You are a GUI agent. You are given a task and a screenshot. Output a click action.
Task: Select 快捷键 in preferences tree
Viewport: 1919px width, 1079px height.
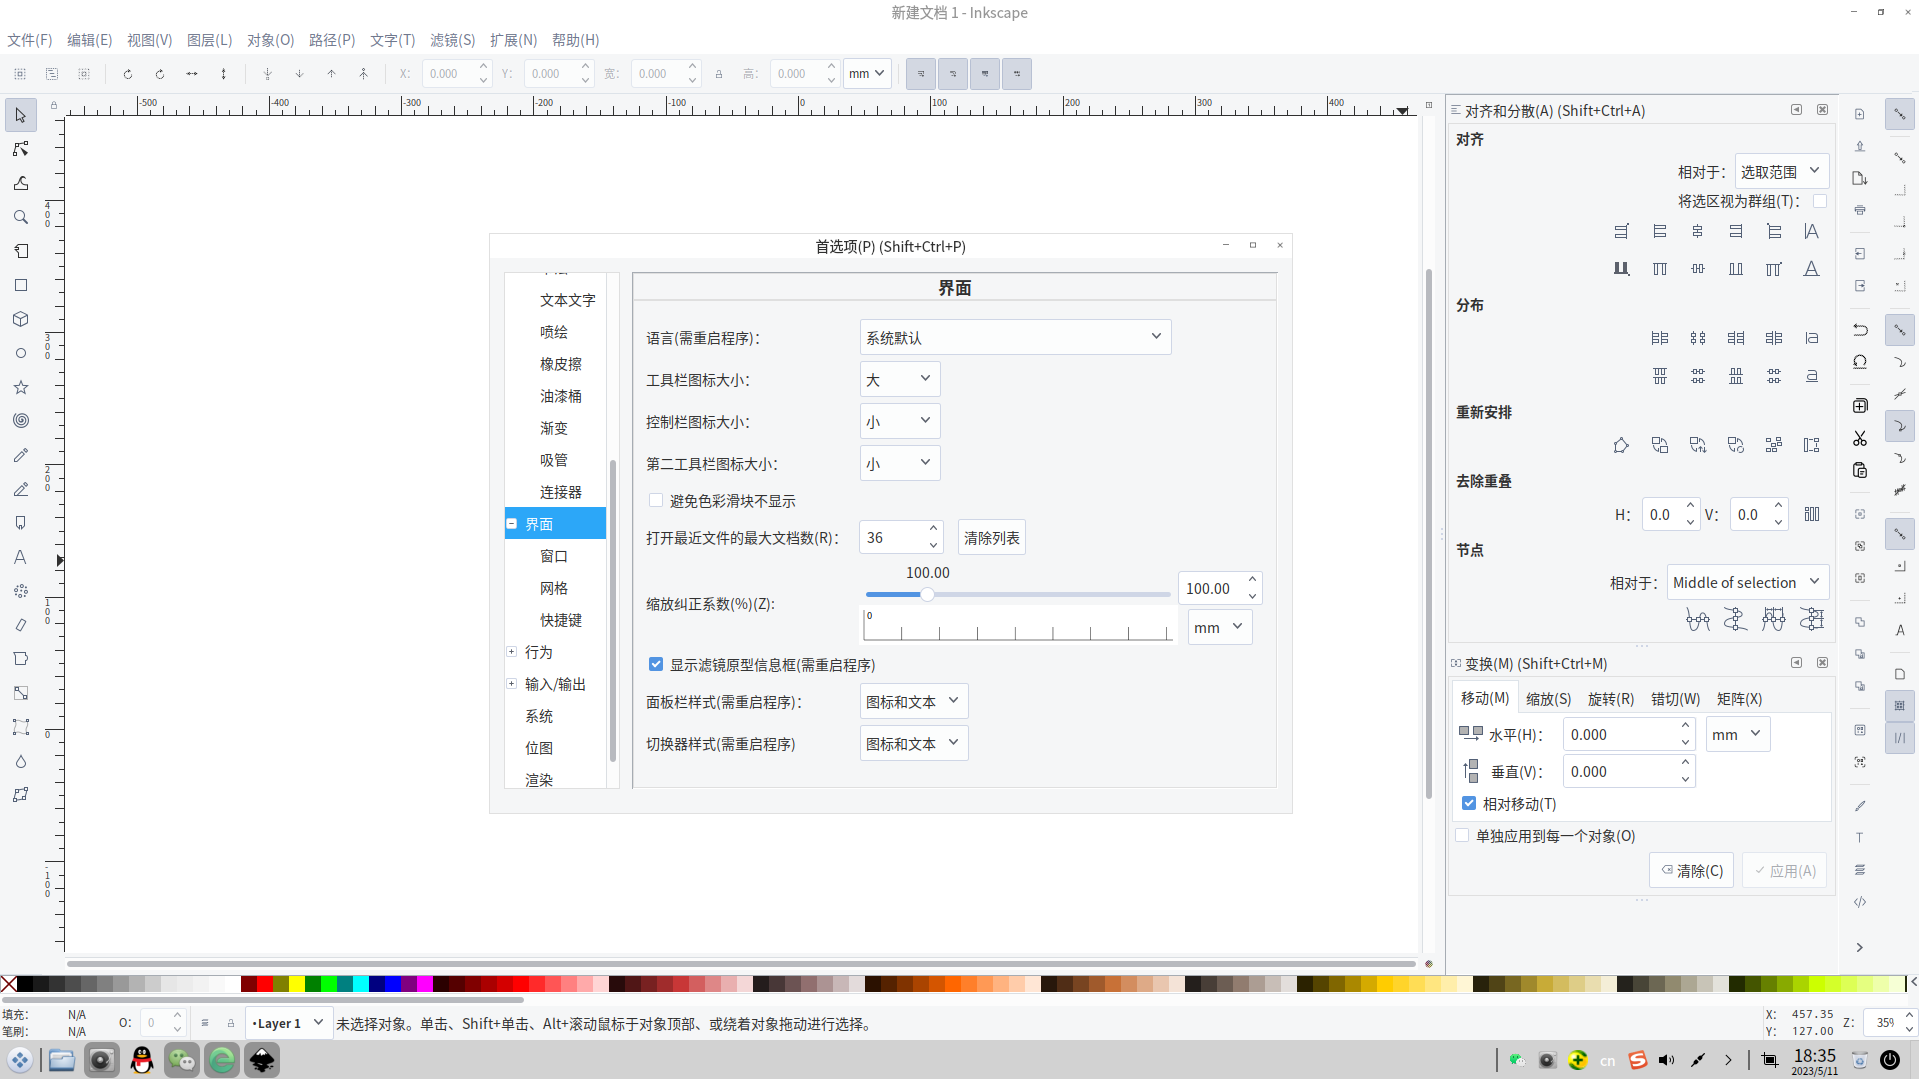pos(561,620)
